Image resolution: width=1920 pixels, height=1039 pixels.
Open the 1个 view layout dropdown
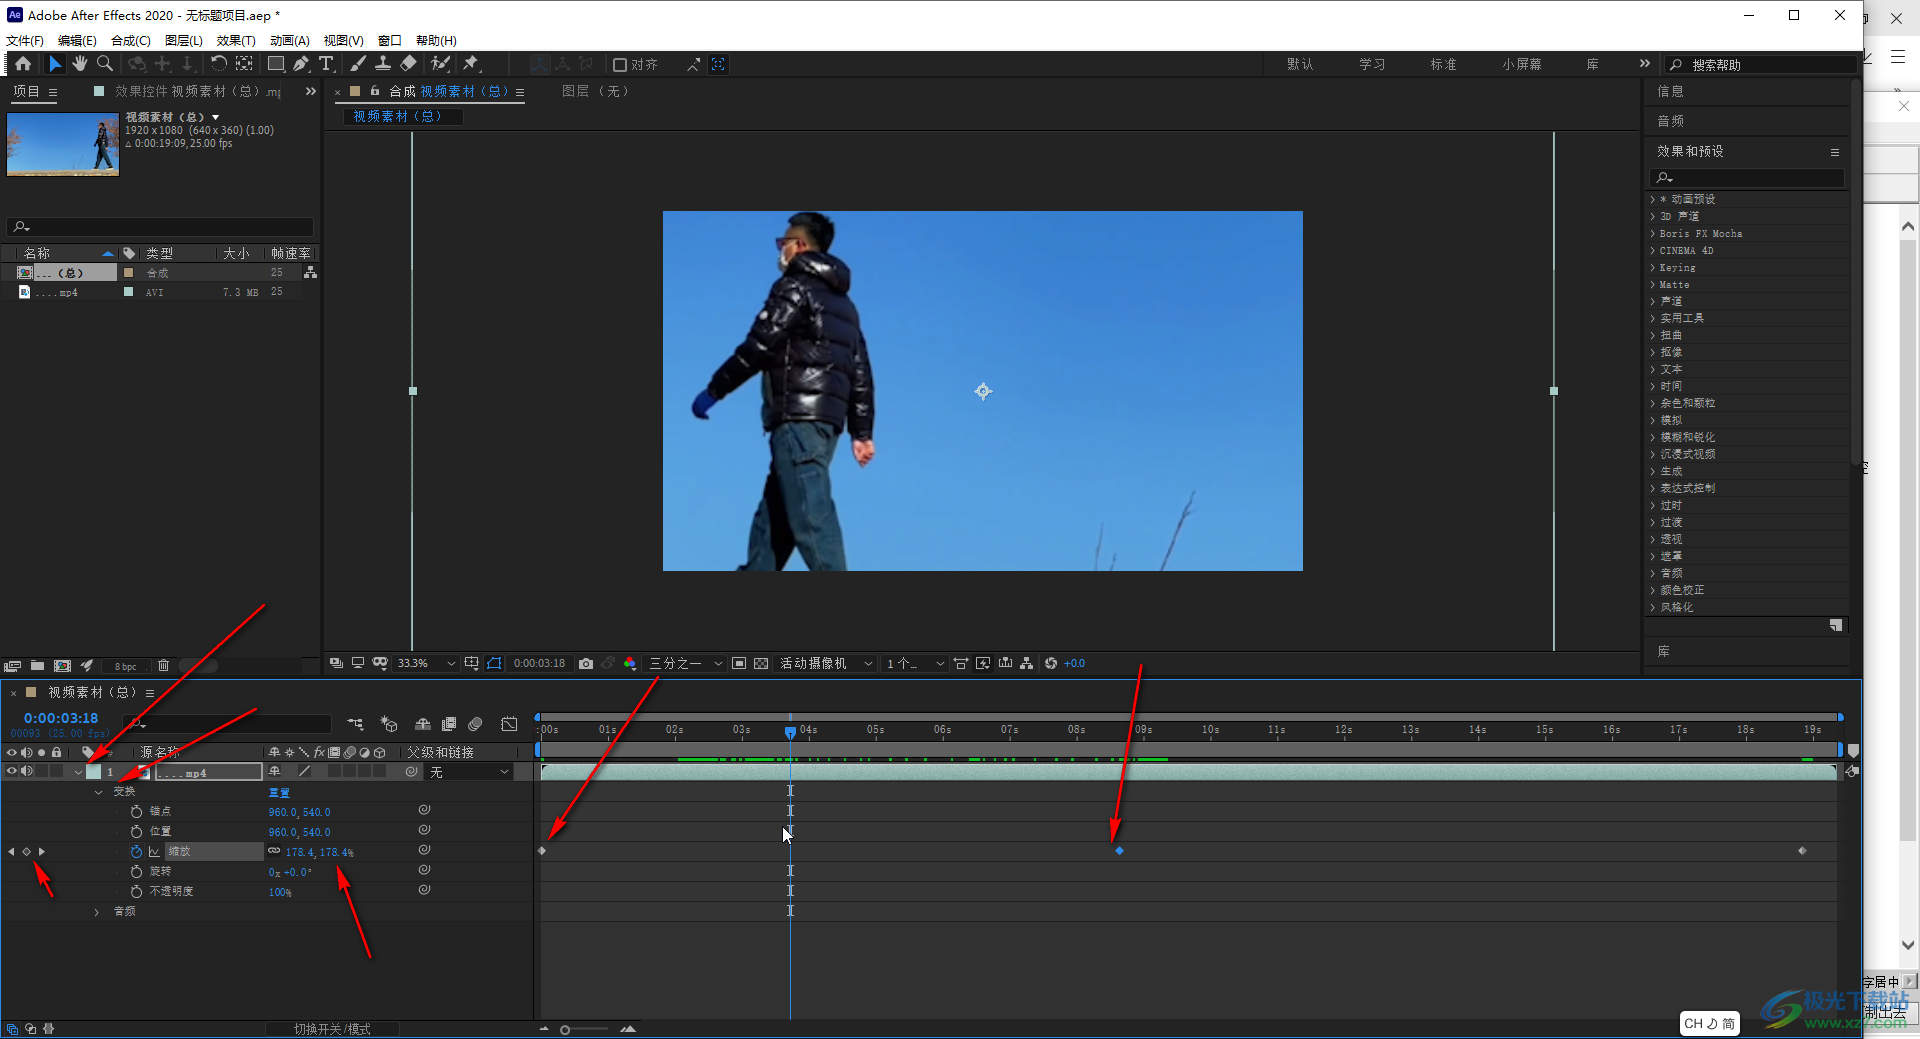tap(915, 664)
